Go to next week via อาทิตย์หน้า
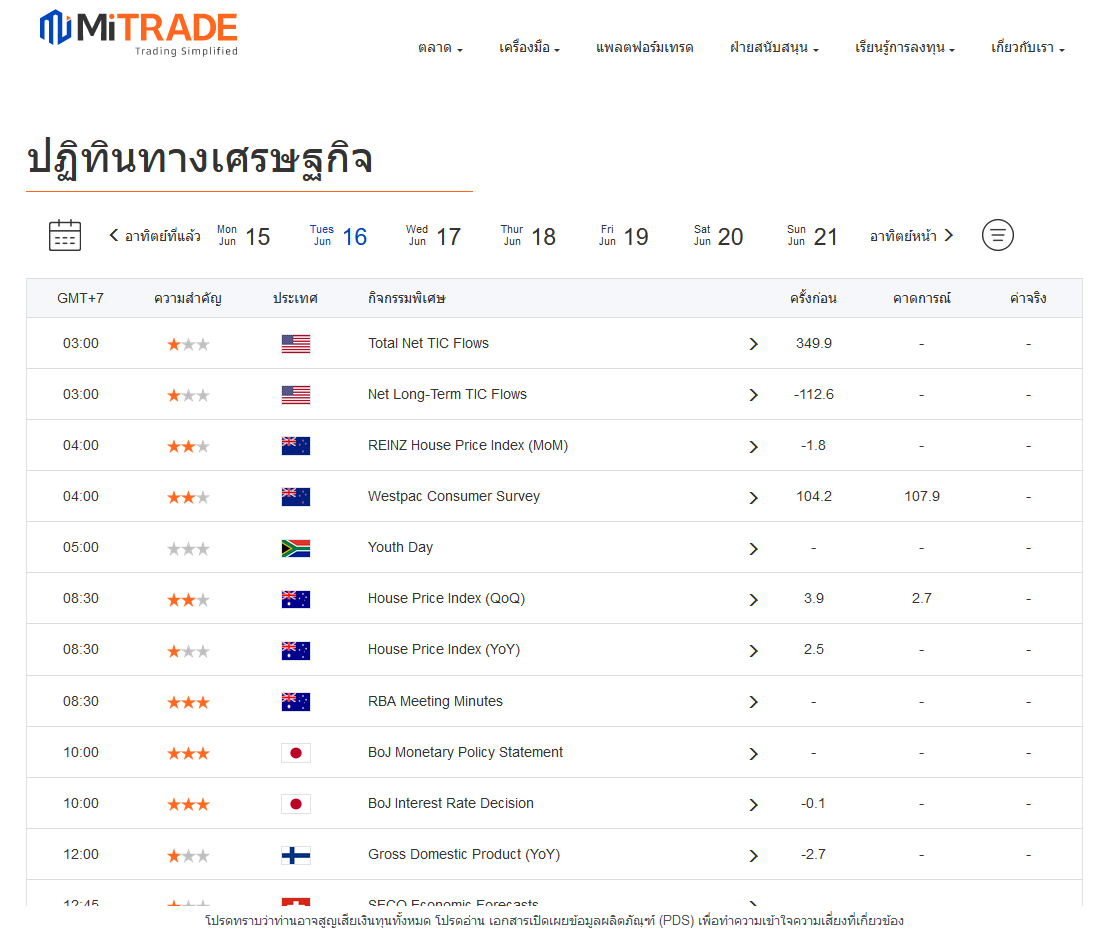Image resolution: width=1117 pixels, height=931 pixels. tap(911, 236)
